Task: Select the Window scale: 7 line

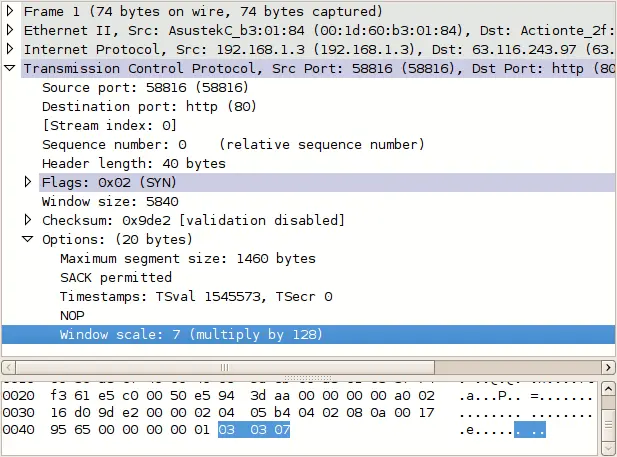Action: [308, 335]
